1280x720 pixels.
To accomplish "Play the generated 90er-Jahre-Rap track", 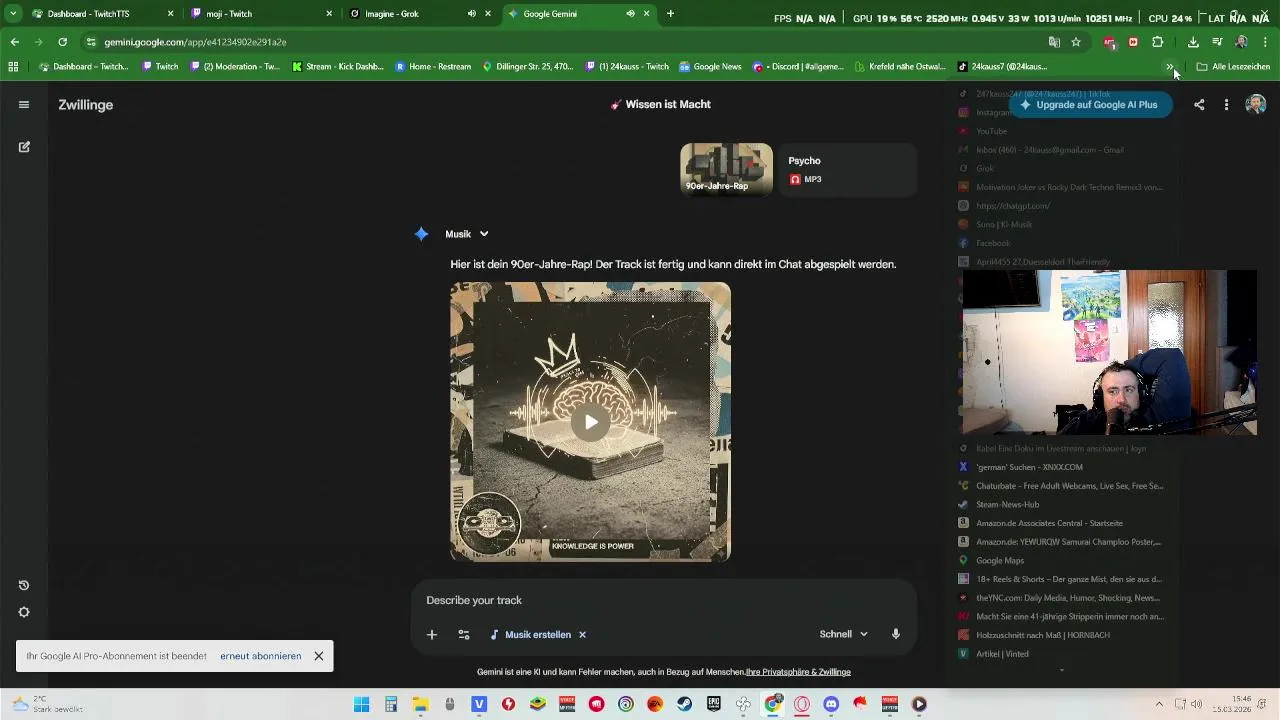I will [x=590, y=422].
